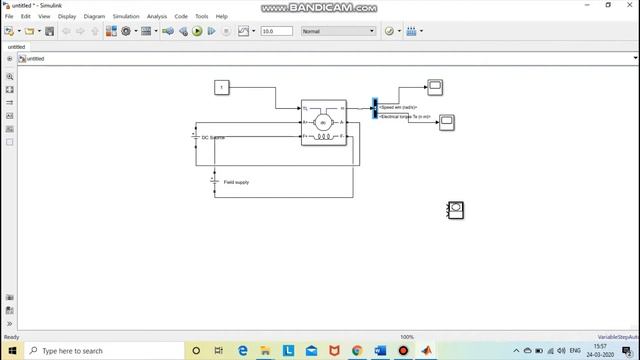The height and width of the screenshot is (360, 640).
Task: Click the Windows Start button
Action: click(12, 351)
